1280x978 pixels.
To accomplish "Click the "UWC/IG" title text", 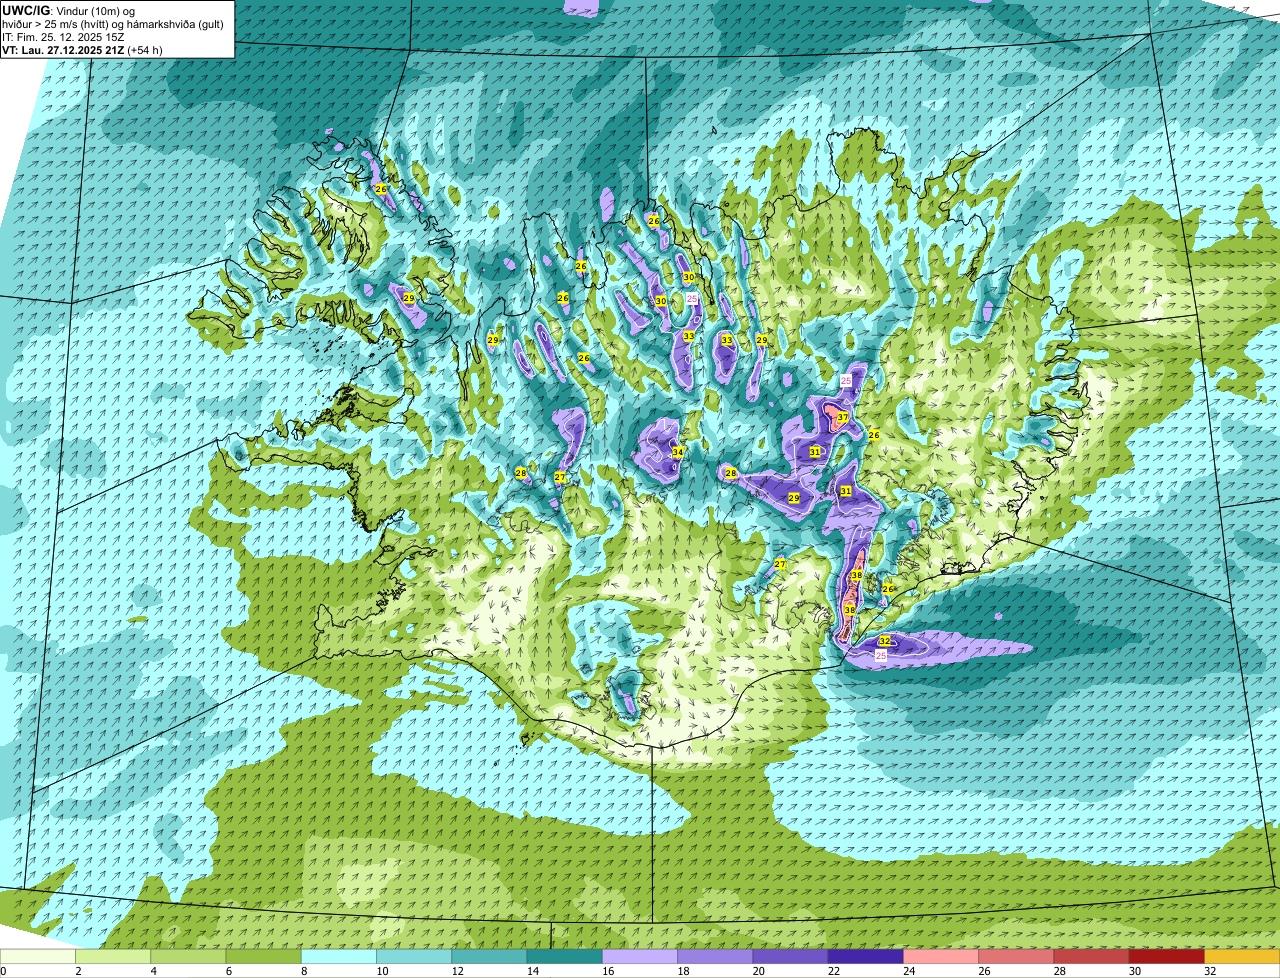I will (25, 10).
